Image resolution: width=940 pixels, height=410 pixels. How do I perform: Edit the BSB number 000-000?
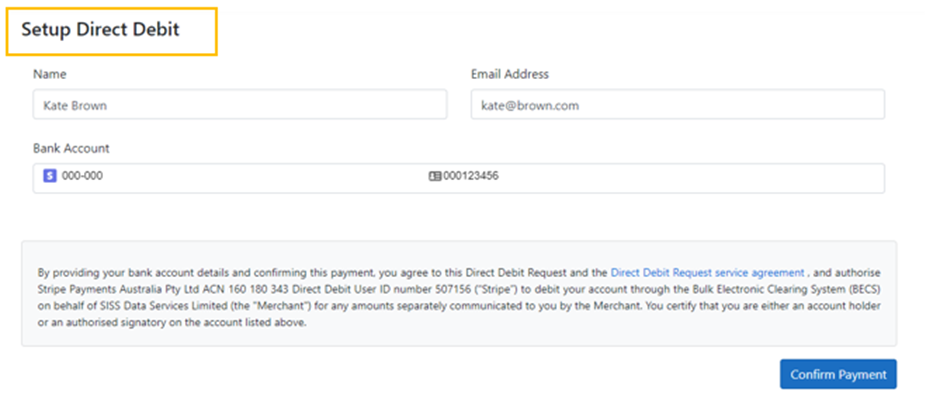pyautogui.click(x=82, y=176)
